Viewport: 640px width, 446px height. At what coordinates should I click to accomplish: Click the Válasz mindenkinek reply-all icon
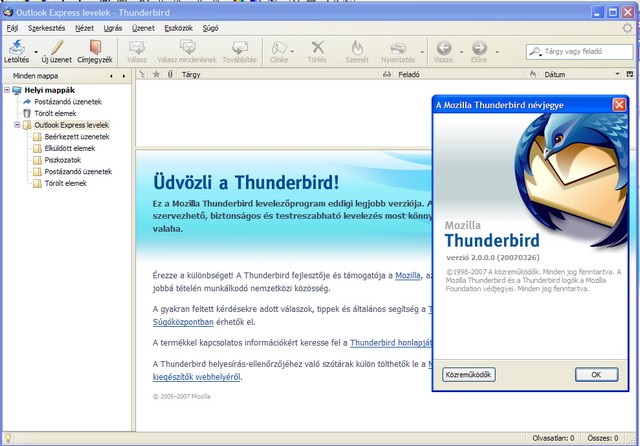pyautogui.click(x=187, y=47)
